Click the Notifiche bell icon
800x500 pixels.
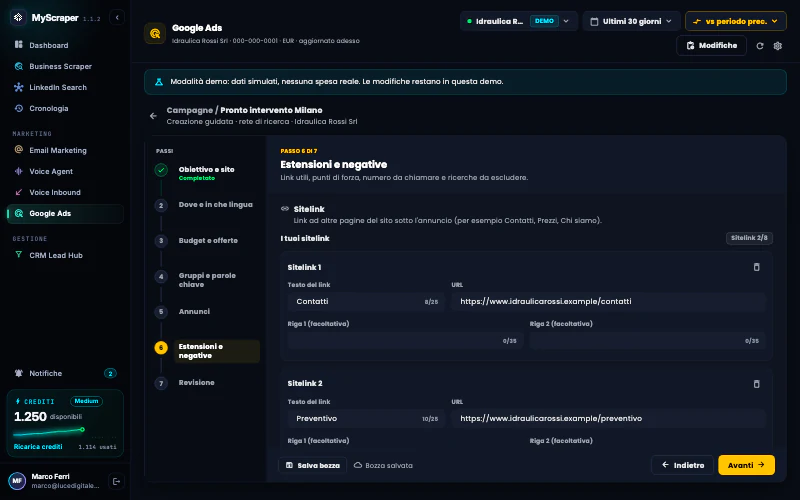pos(19,373)
